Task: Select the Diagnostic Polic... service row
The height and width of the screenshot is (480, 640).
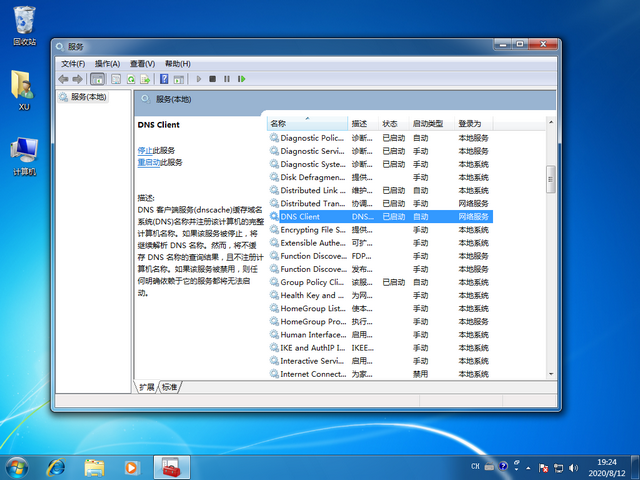Action: tap(380, 138)
